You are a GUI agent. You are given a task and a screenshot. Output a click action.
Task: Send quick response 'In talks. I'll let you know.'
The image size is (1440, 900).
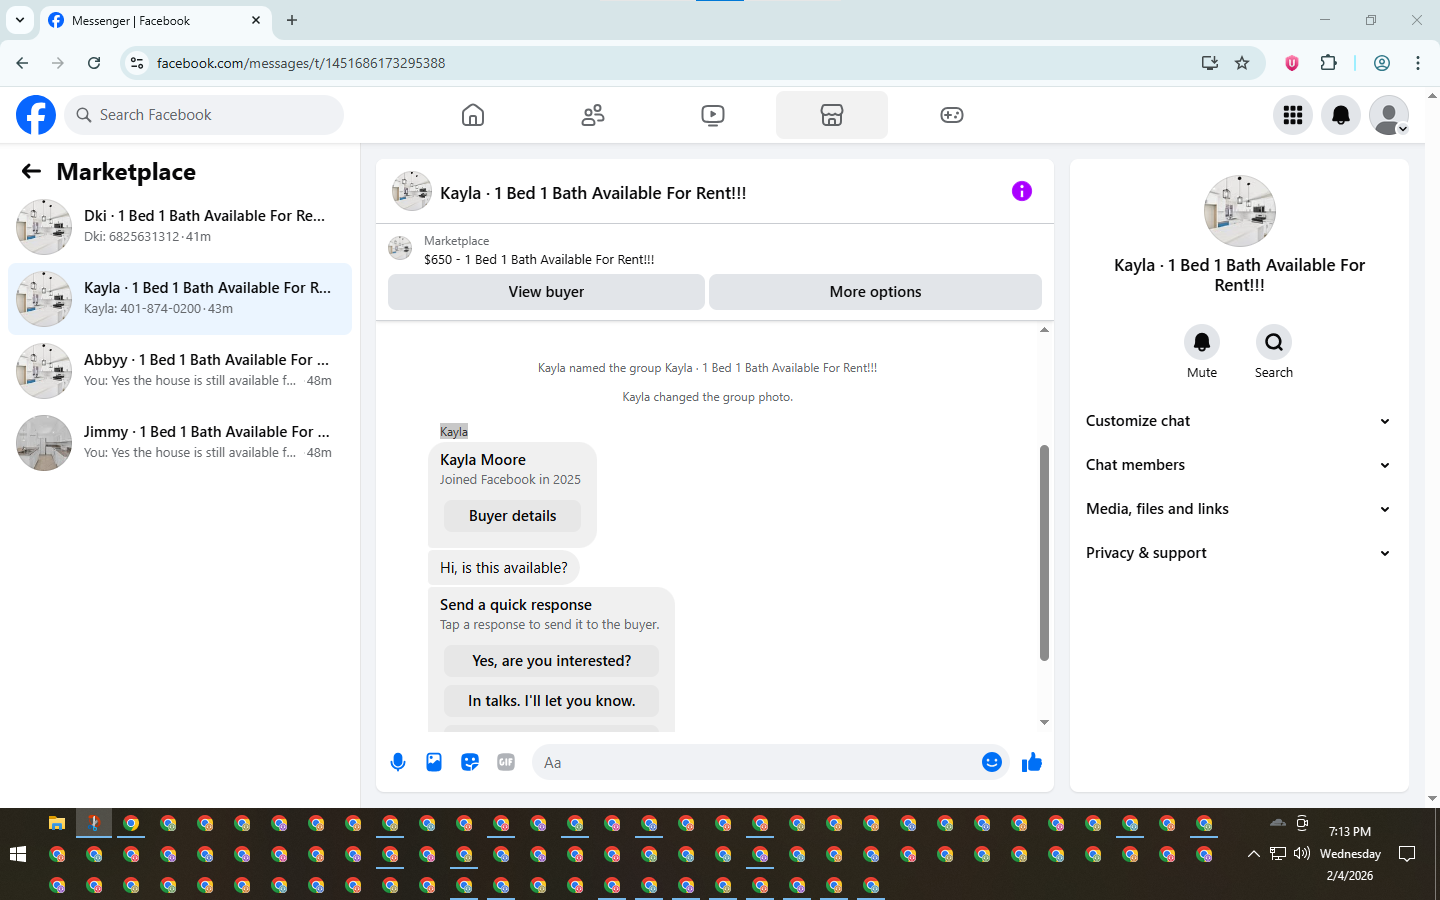tap(551, 701)
